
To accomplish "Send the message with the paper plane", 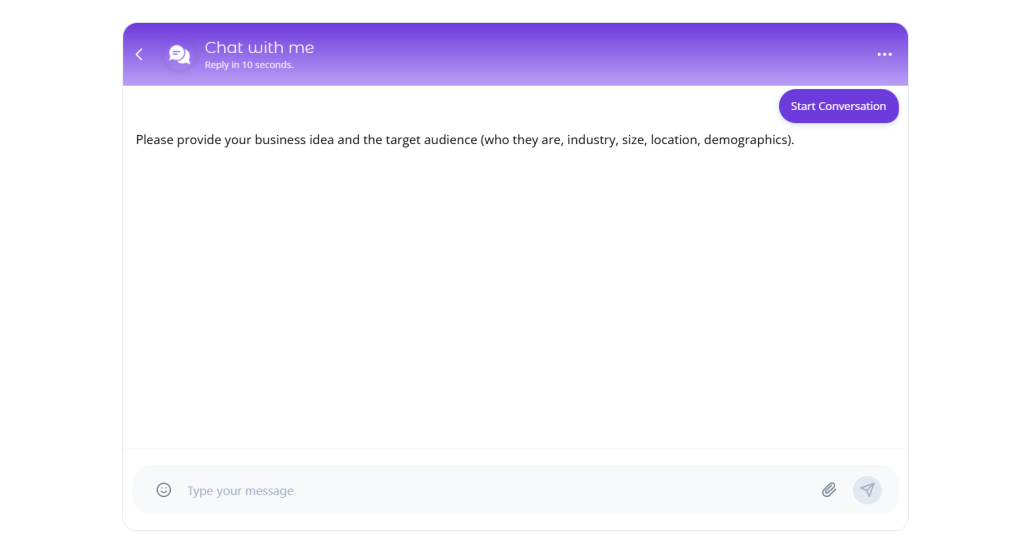I will (867, 490).
